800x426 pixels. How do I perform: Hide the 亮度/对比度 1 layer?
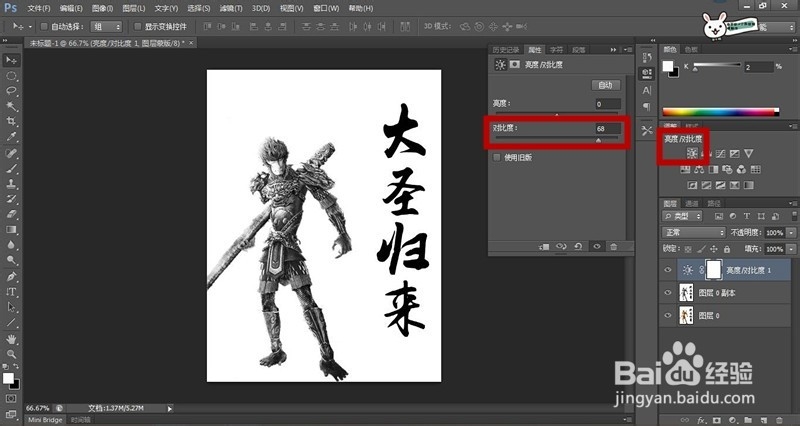click(668, 270)
